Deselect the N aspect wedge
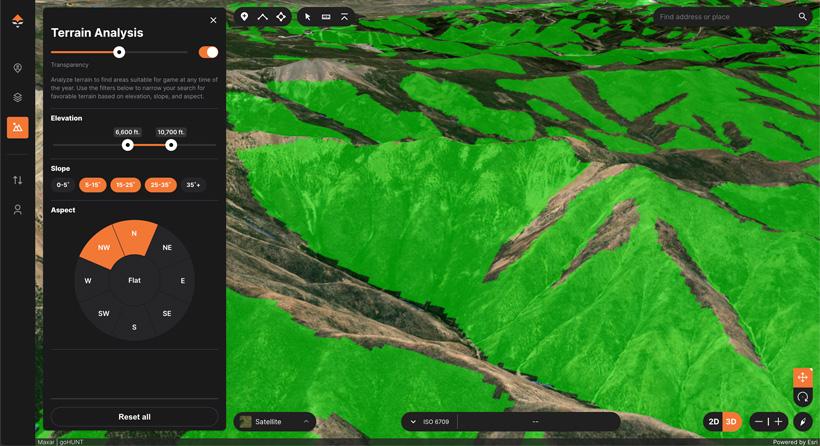This screenshot has height=446, width=820. point(135,236)
